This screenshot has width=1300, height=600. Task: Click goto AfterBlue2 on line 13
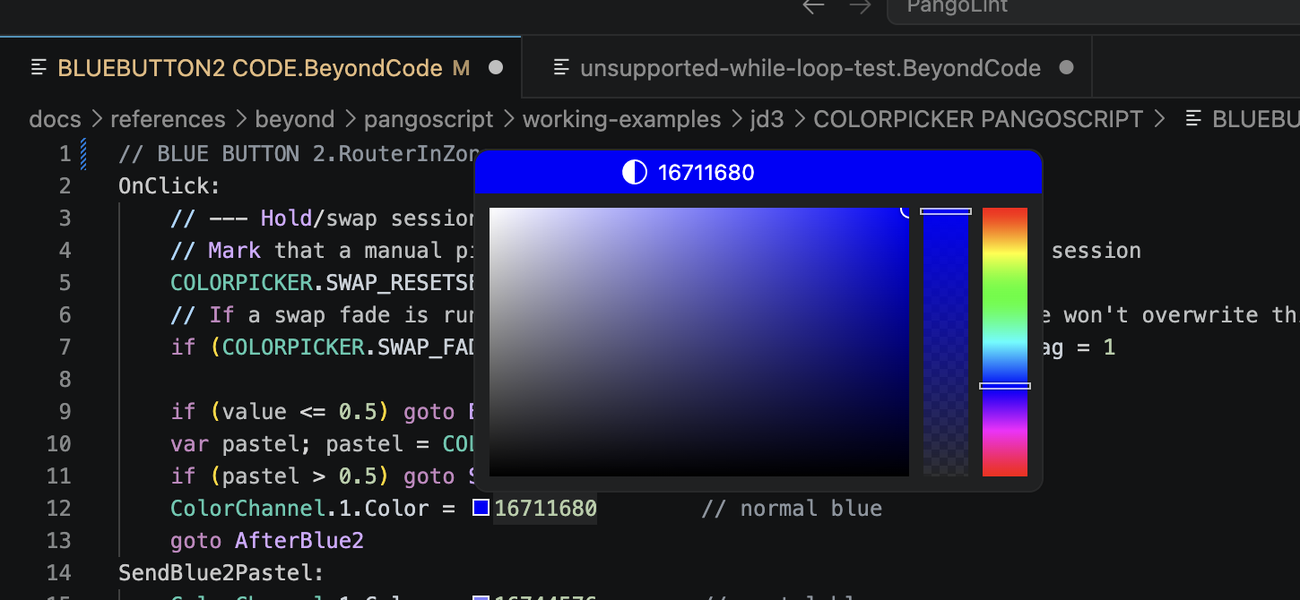click(x=267, y=540)
